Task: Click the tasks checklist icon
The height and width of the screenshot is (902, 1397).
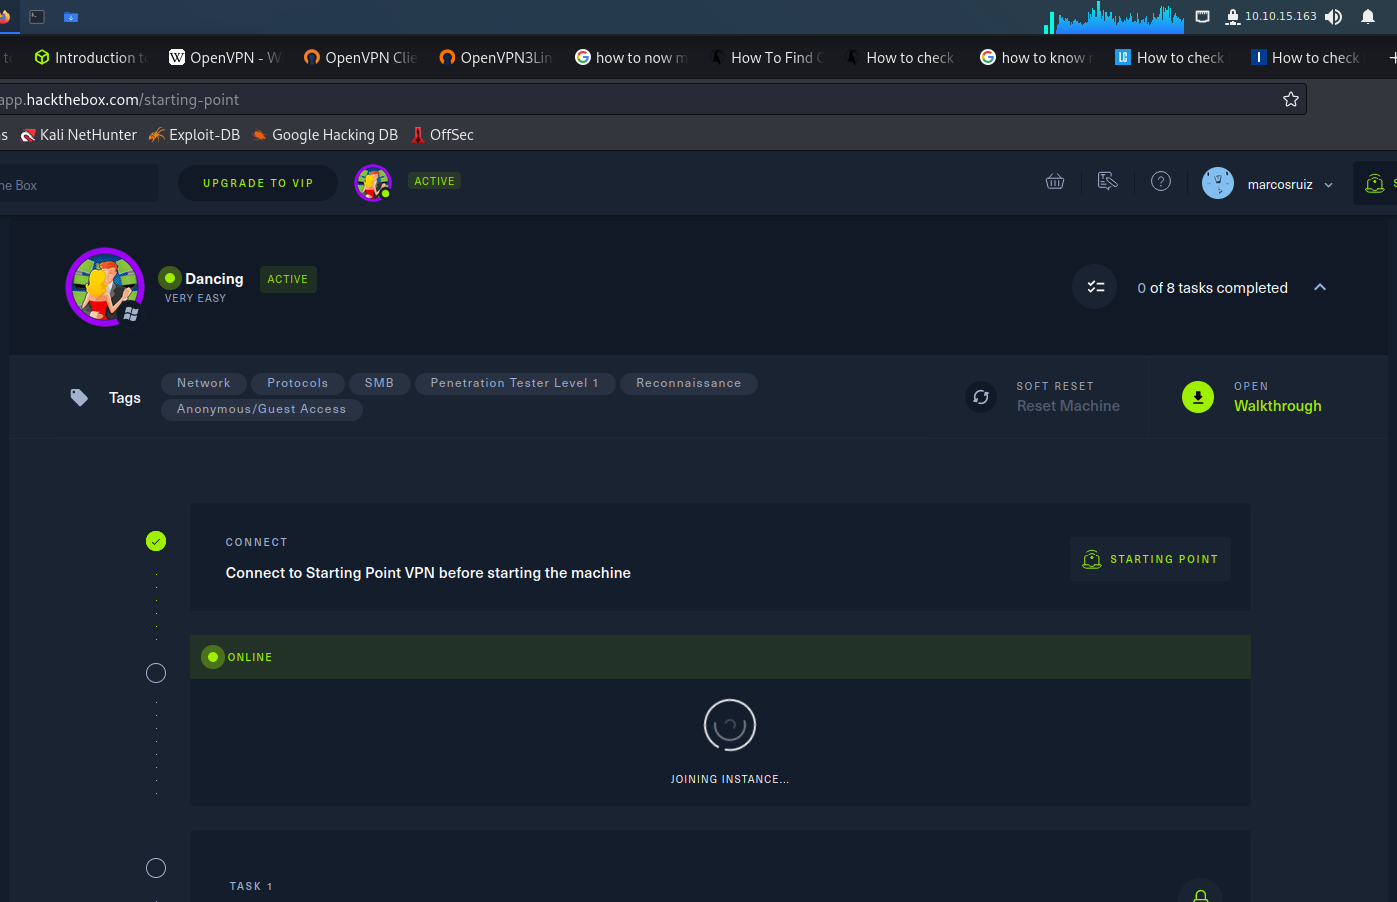Action: (1095, 287)
